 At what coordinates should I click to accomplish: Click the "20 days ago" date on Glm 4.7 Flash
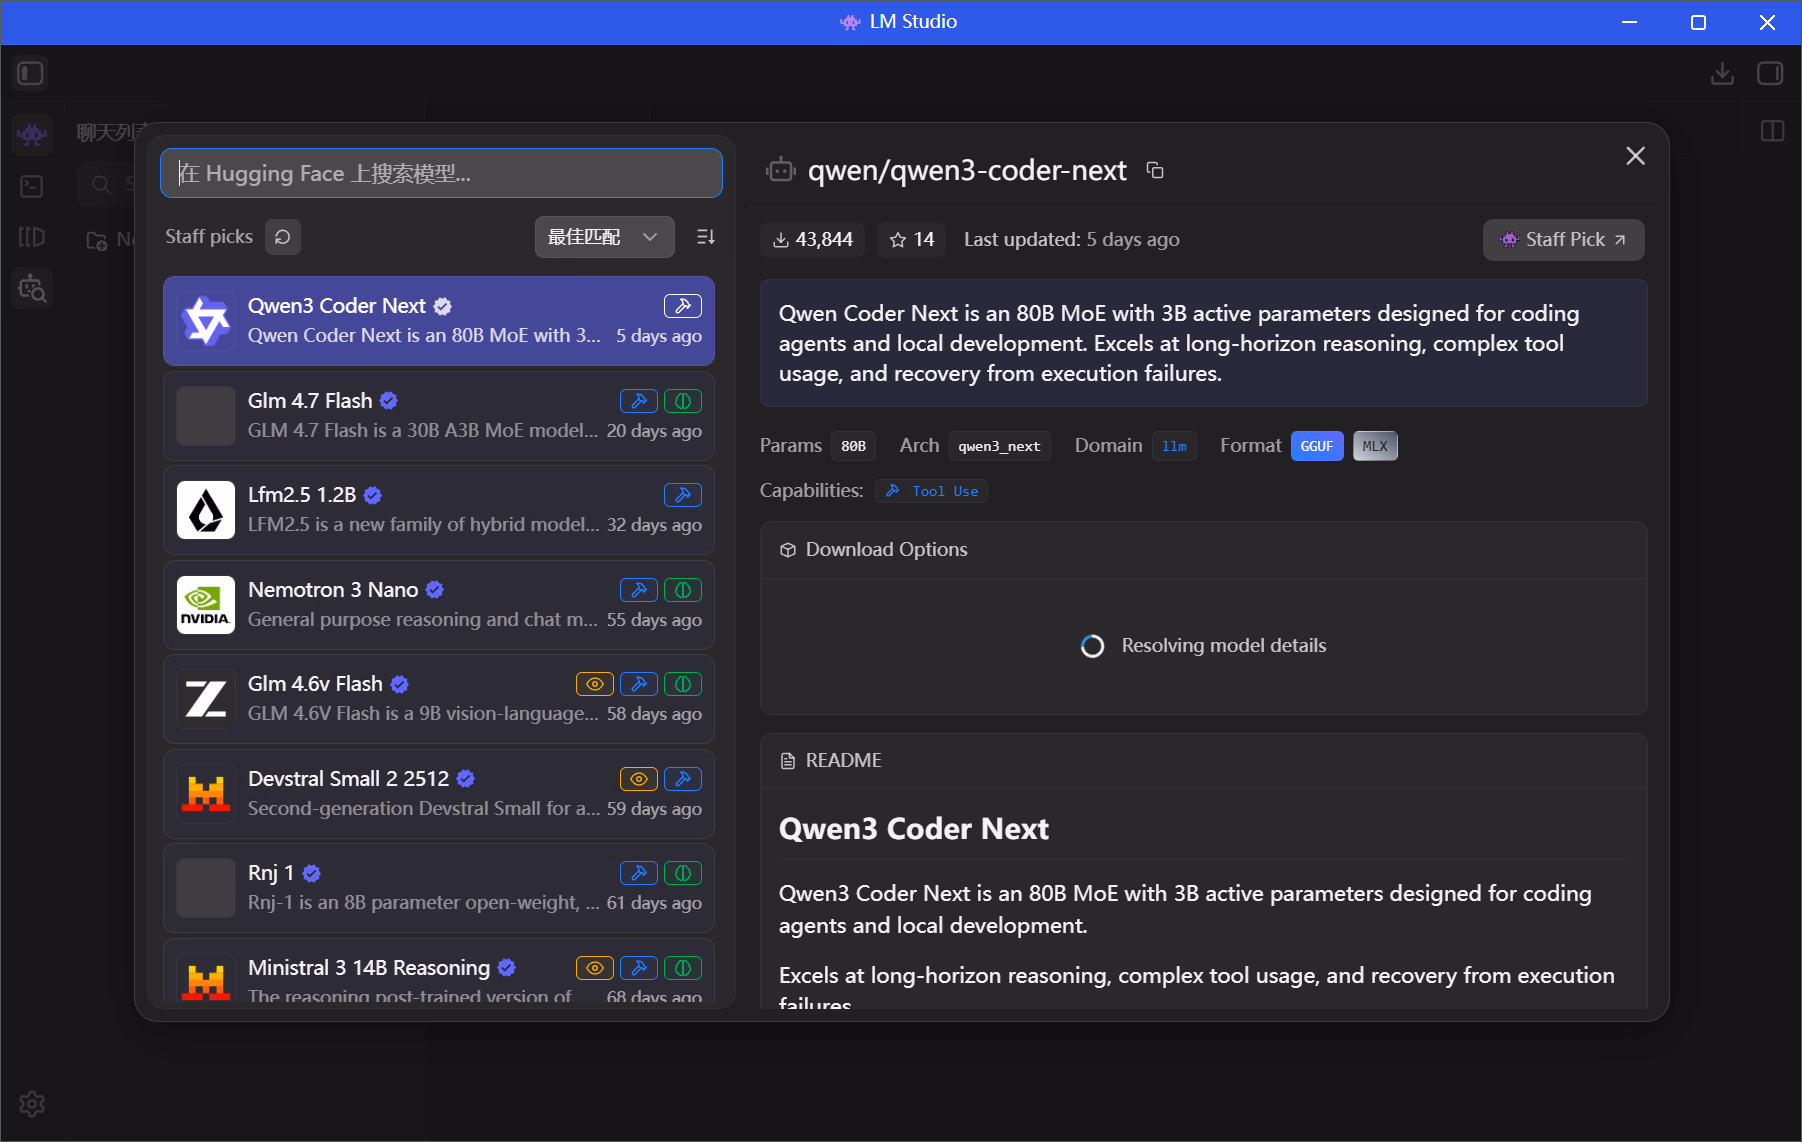point(654,431)
